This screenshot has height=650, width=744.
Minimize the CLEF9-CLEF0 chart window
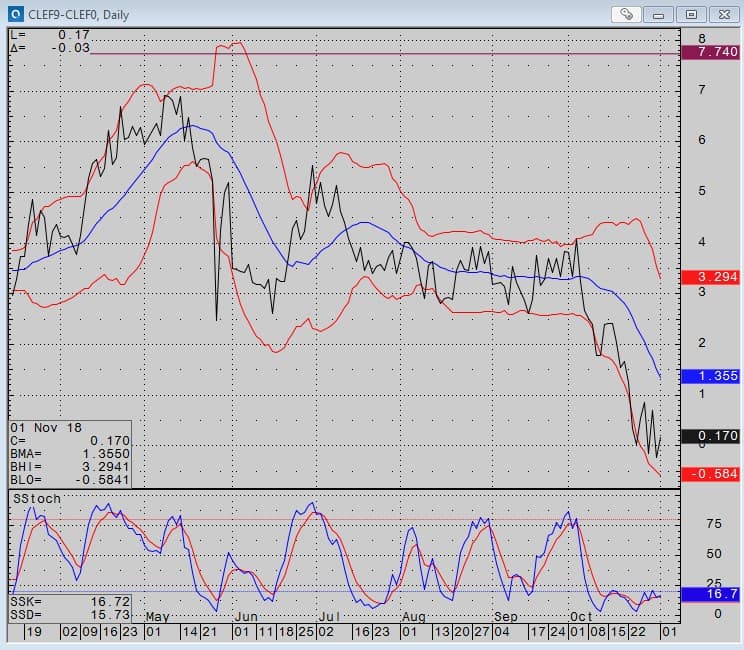[x=659, y=14]
